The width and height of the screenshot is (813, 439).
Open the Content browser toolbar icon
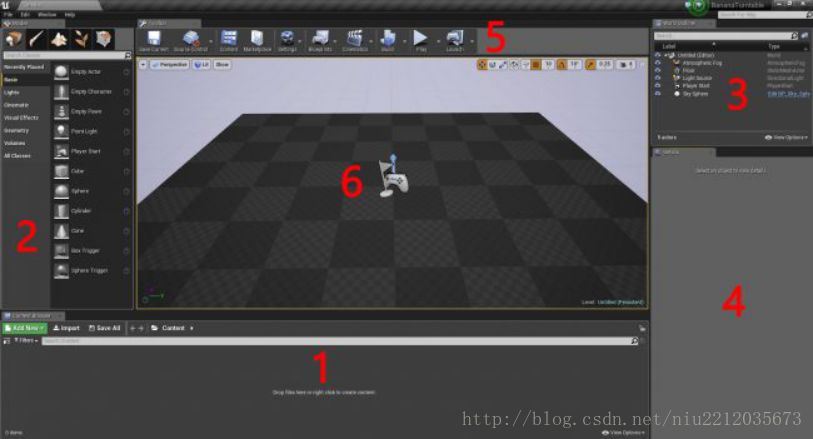point(229,41)
